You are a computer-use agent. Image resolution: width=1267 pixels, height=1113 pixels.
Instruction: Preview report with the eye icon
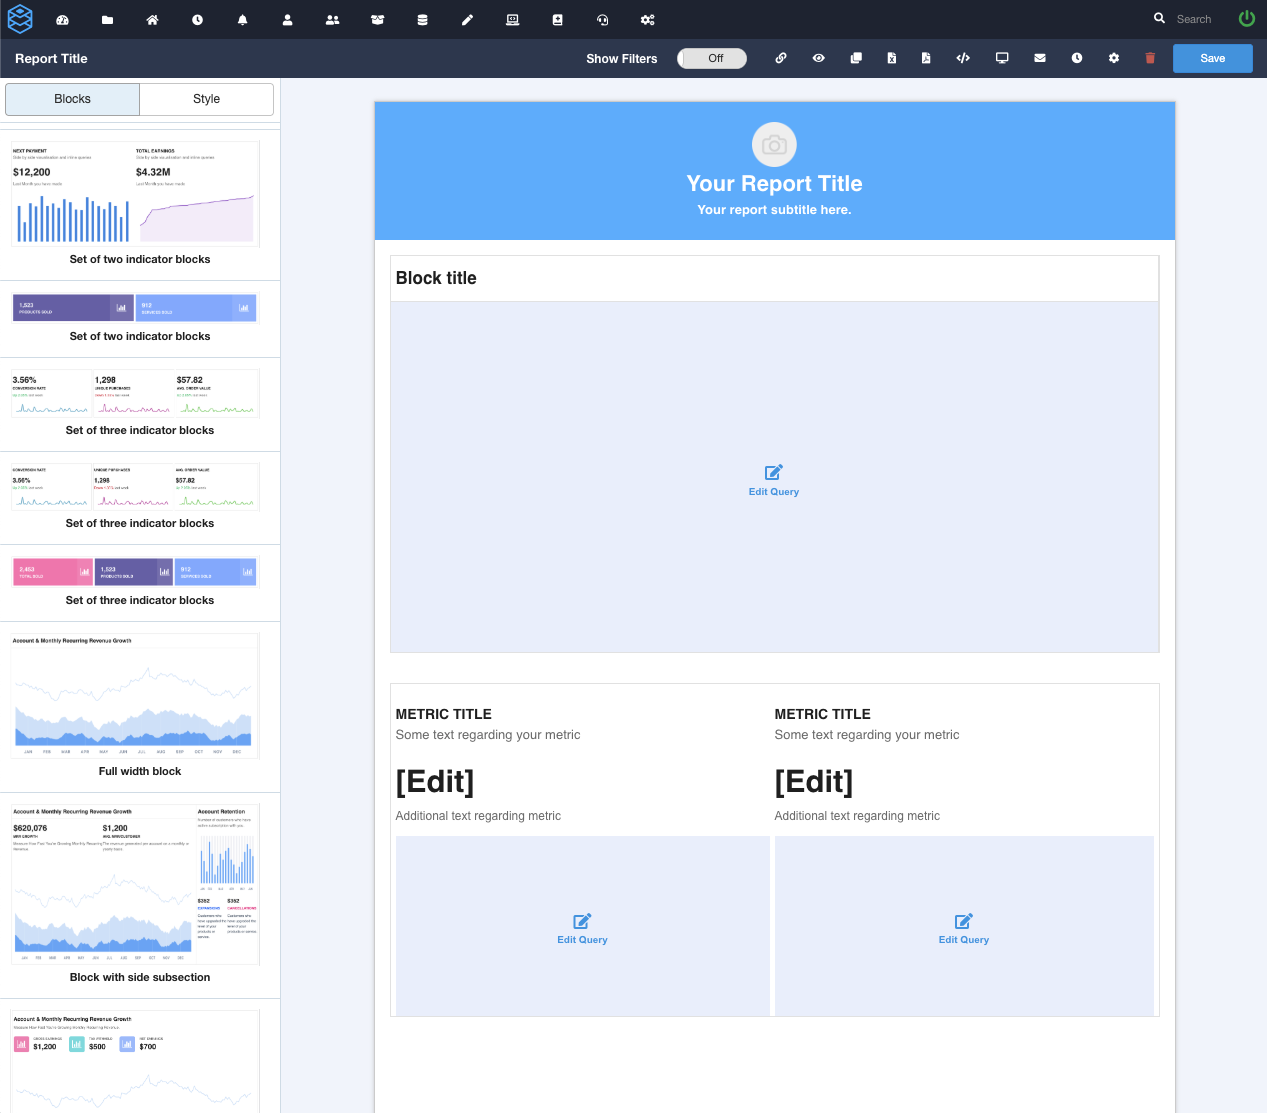[x=818, y=58]
